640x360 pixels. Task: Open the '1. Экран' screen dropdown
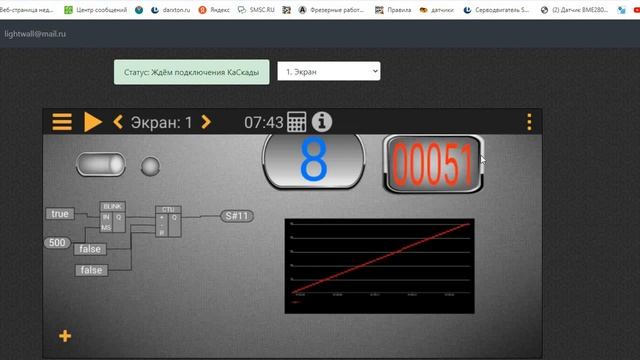(329, 71)
